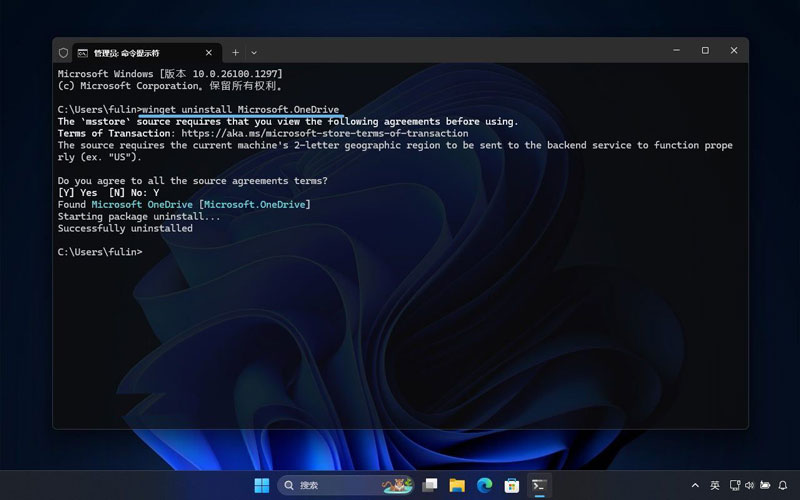
Task: Click the command prompt line C:\Users\fulin>
Action: coord(100,252)
